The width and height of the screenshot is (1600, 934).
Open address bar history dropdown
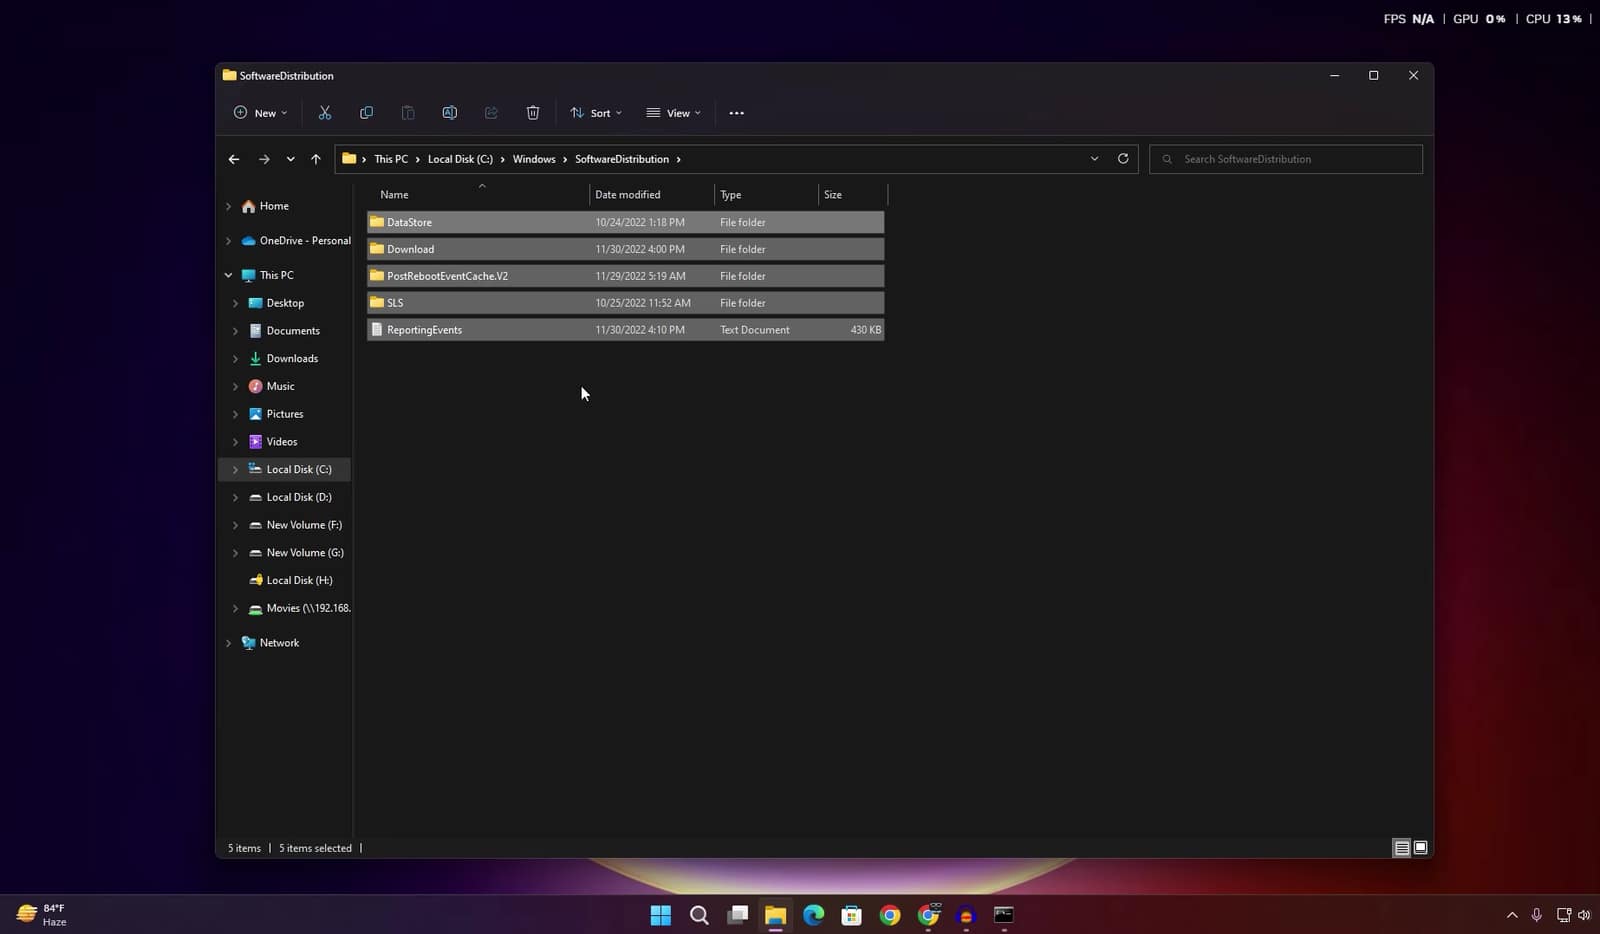point(1094,159)
